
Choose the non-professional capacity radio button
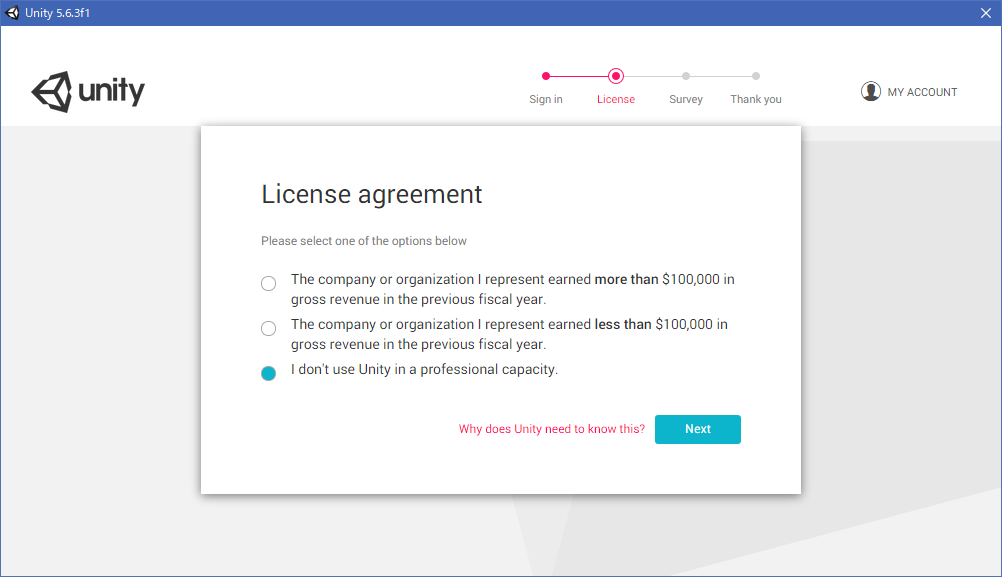(268, 373)
